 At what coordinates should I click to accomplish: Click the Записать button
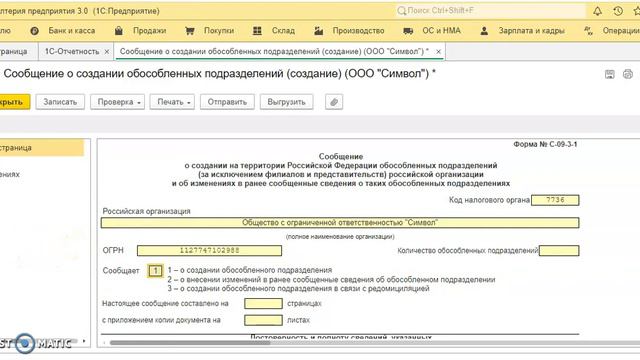tap(60, 102)
